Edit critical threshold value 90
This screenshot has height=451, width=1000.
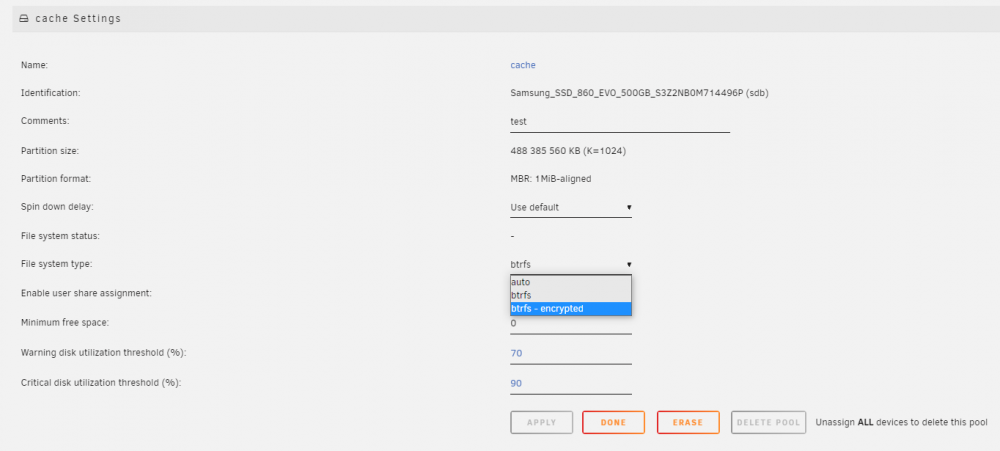pos(571,383)
